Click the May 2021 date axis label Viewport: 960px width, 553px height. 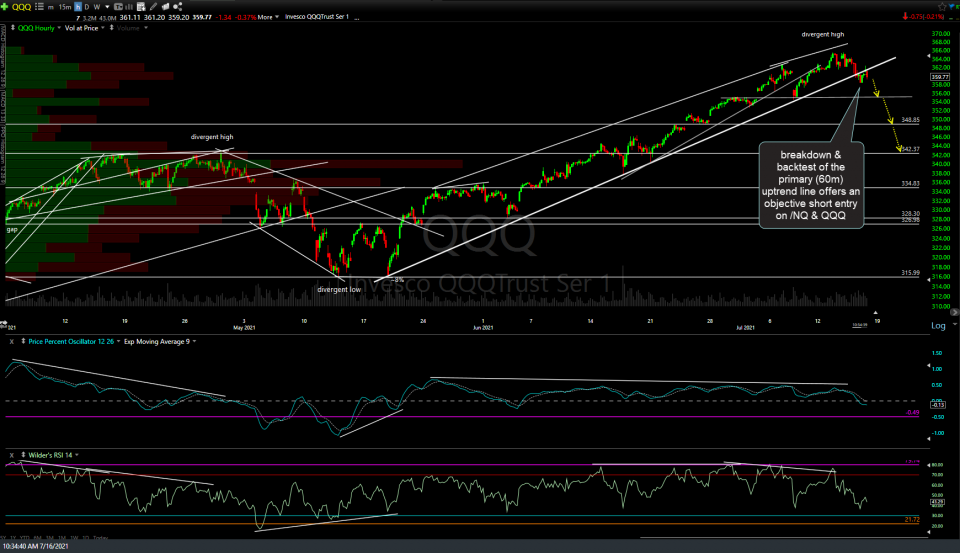tap(244, 328)
